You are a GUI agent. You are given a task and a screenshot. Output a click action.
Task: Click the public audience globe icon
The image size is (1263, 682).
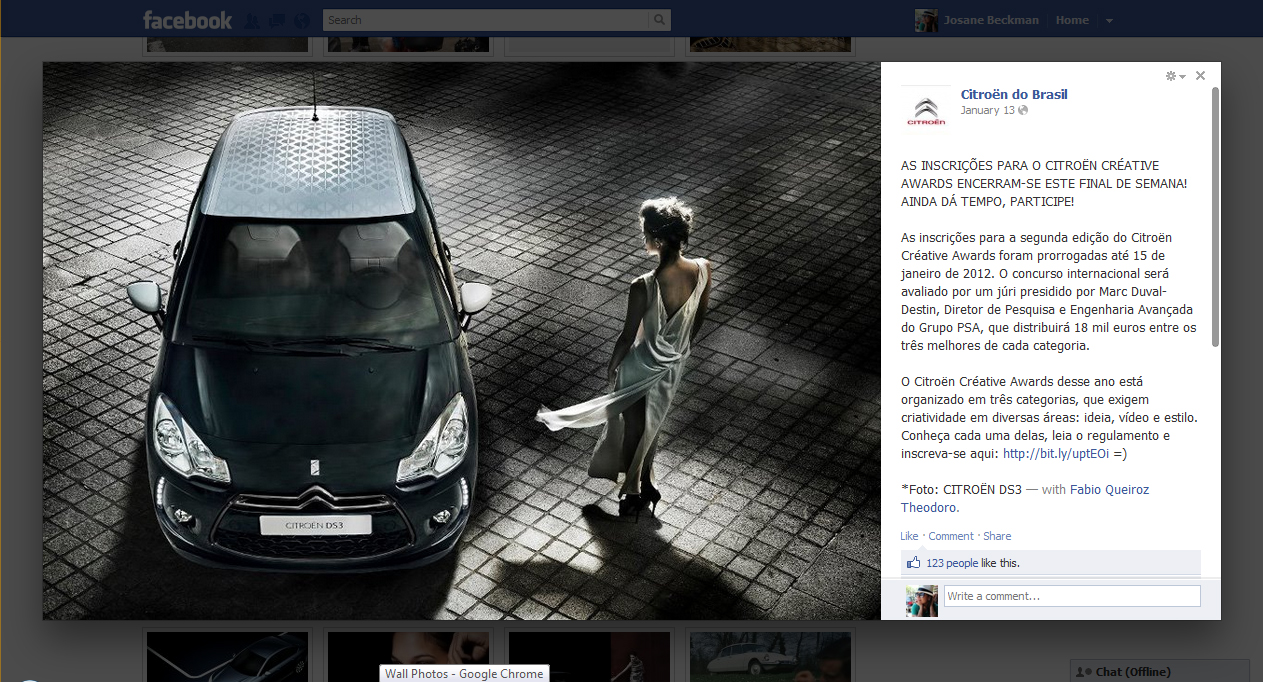(1023, 110)
